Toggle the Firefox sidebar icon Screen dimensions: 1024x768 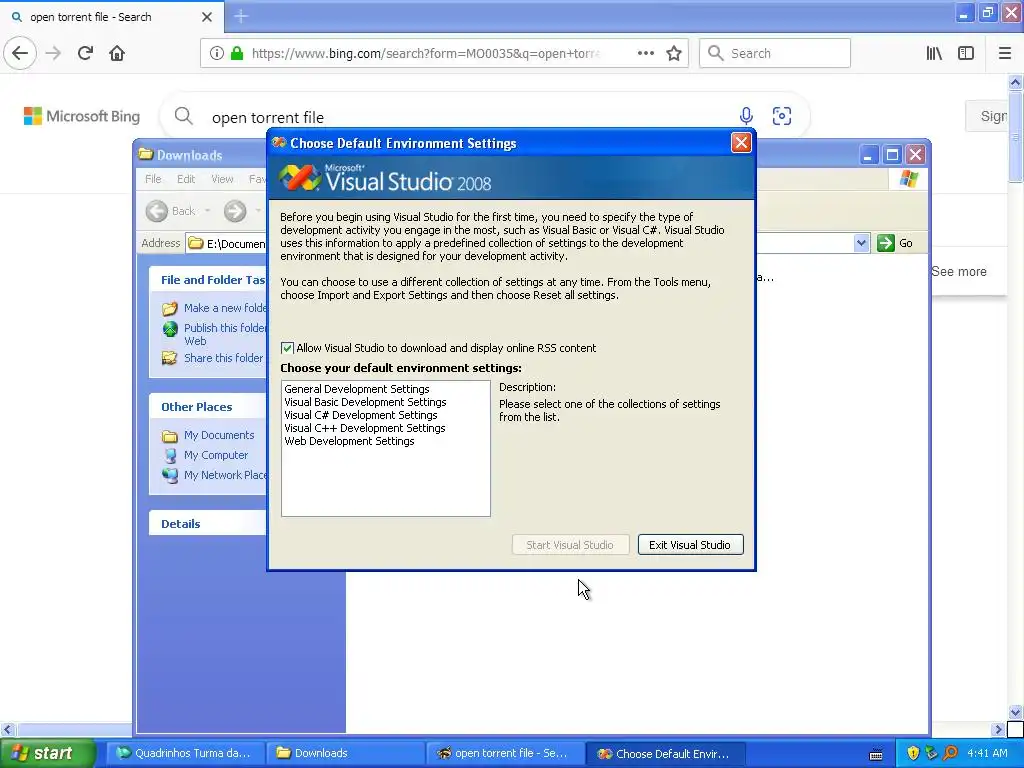966,54
